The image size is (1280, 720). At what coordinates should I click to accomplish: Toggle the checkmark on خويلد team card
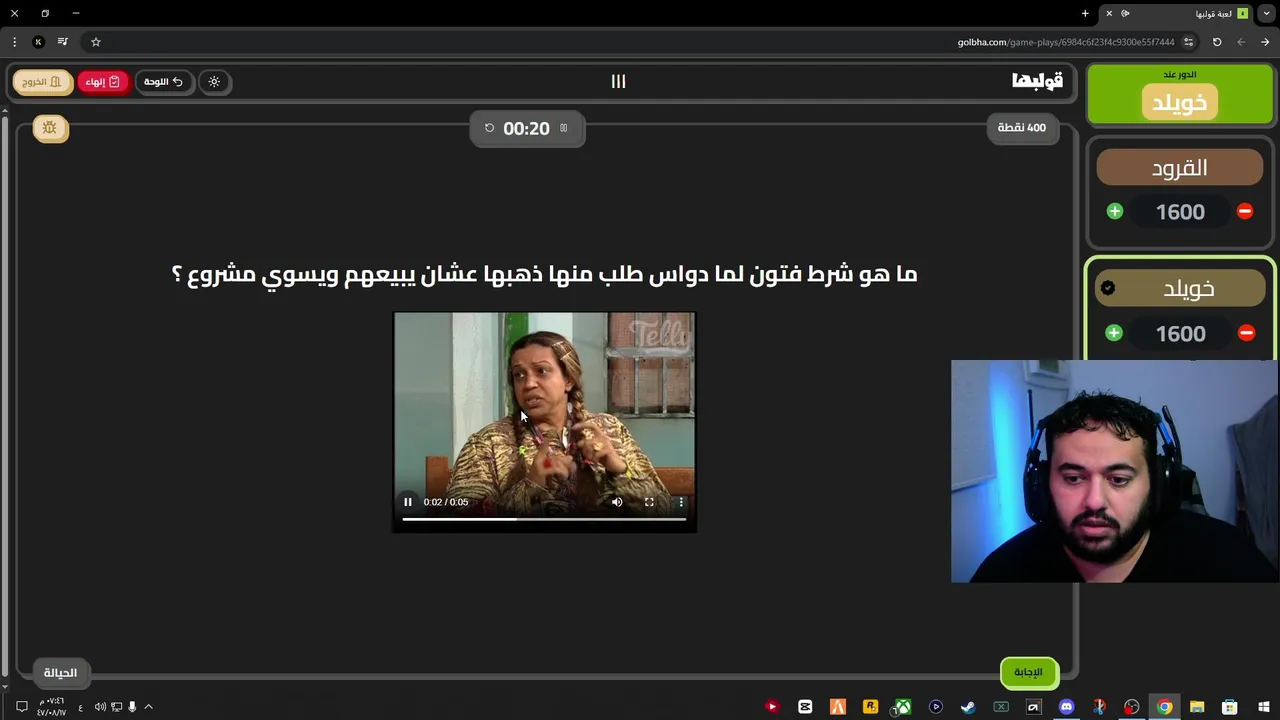(1108, 288)
